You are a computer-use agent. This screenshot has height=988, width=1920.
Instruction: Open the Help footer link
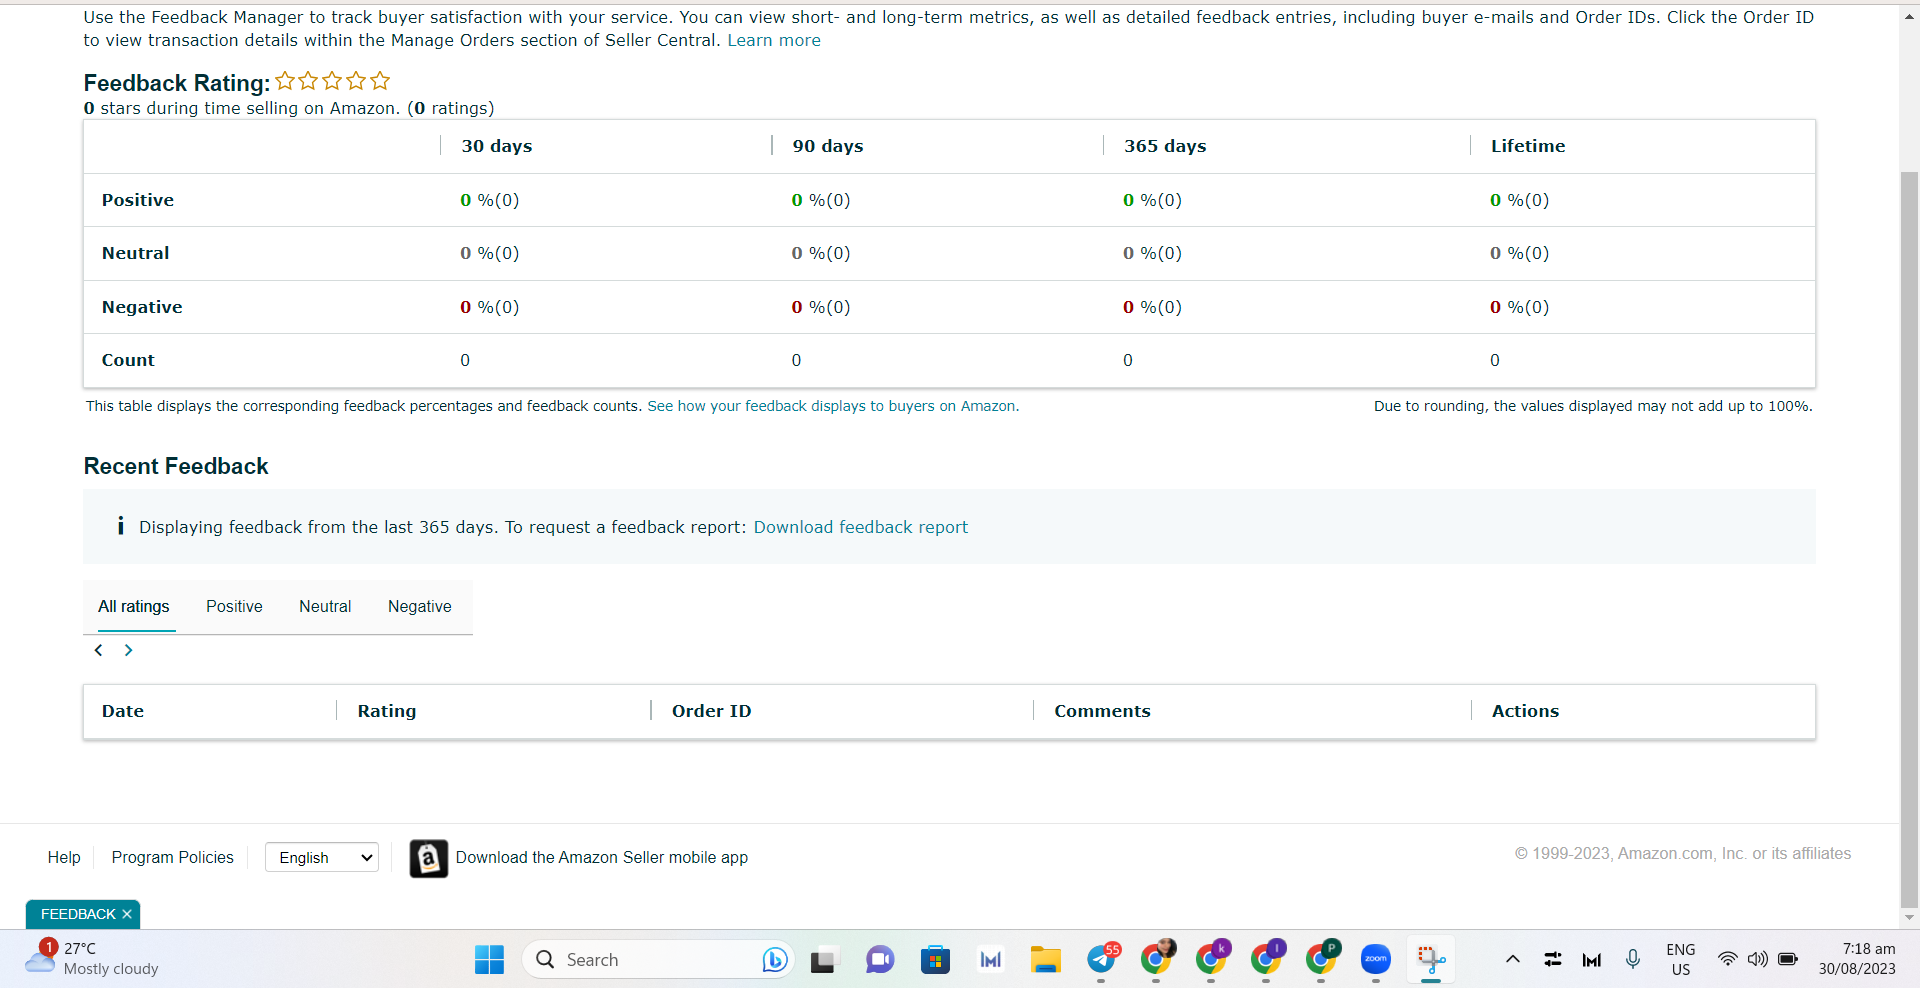[64, 857]
